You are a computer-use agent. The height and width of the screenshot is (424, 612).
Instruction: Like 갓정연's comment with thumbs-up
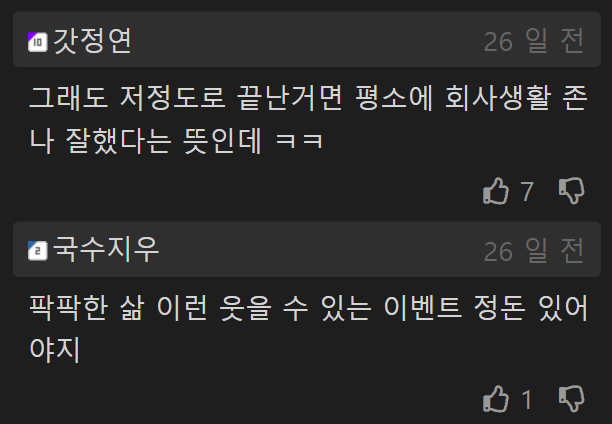[496, 191]
